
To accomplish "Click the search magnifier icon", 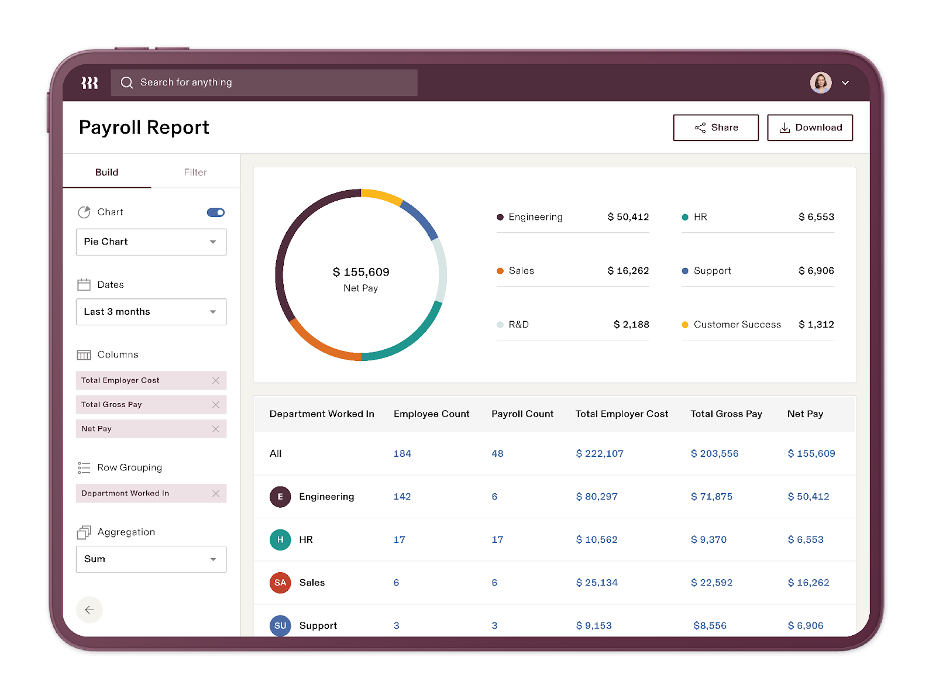I will tap(126, 83).
